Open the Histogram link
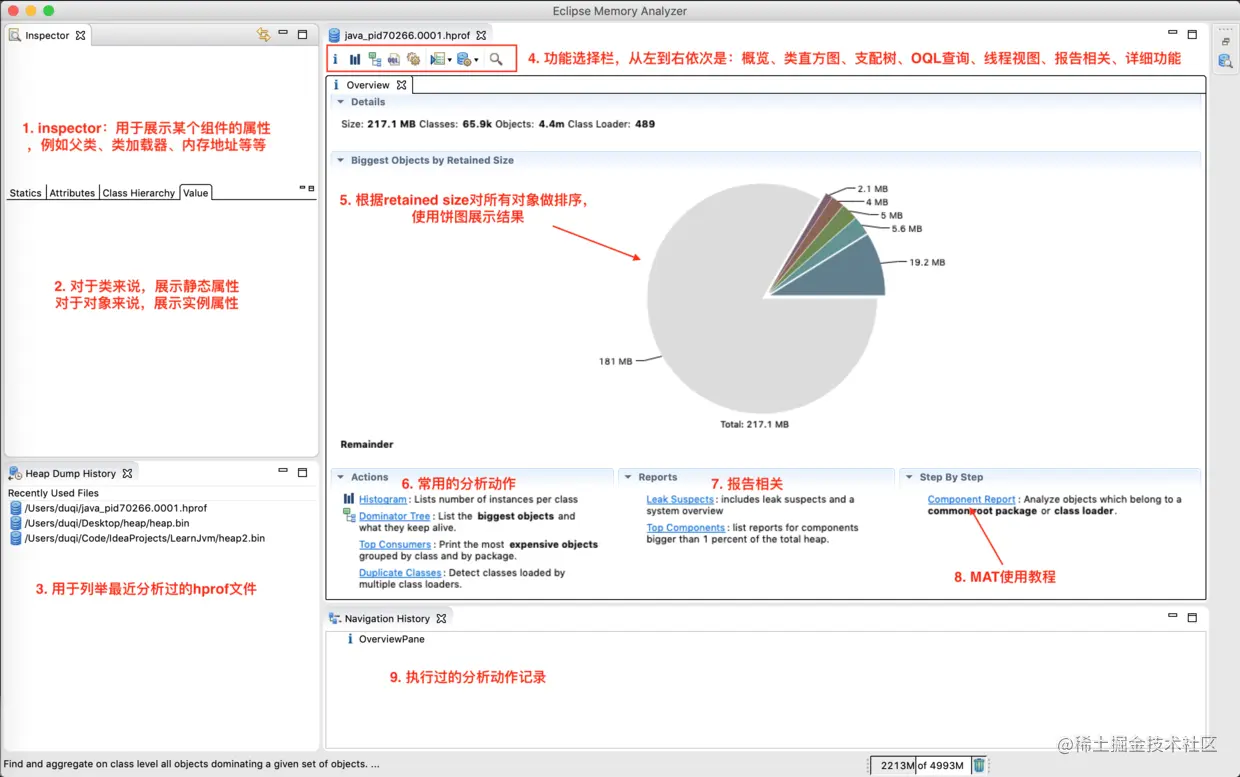The height and width of the screenshot is (777, 1240). pos(383,499)
